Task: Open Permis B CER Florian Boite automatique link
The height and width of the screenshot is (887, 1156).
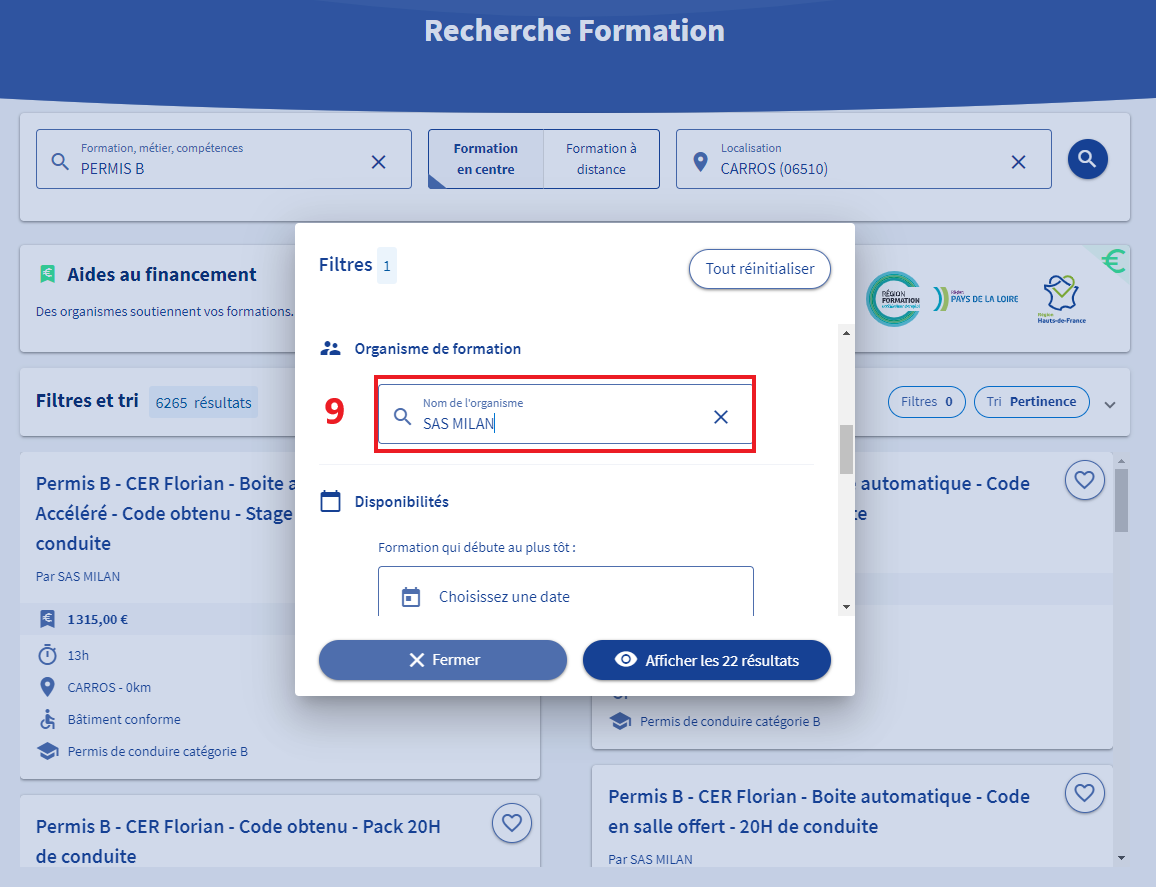Action: click(818, 811)
